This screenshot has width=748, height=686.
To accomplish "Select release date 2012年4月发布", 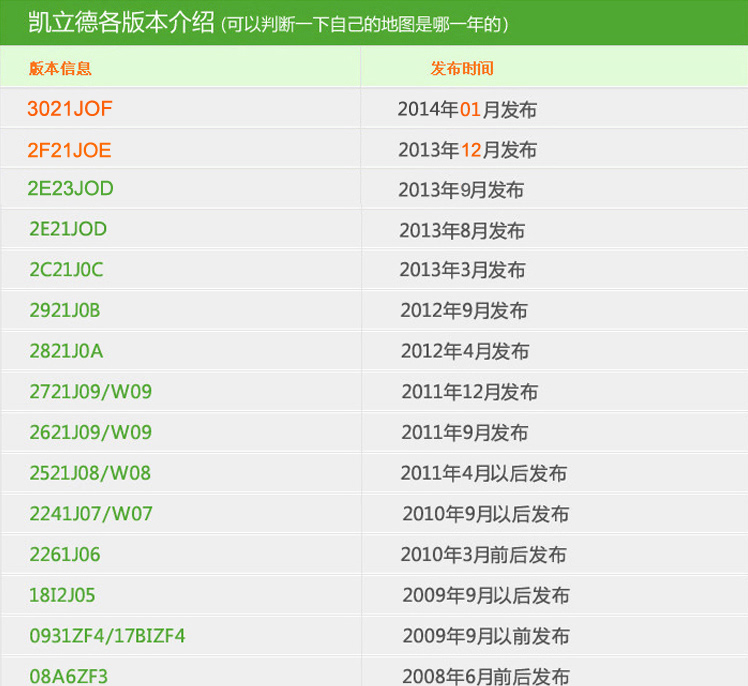I will click(465, 352).
